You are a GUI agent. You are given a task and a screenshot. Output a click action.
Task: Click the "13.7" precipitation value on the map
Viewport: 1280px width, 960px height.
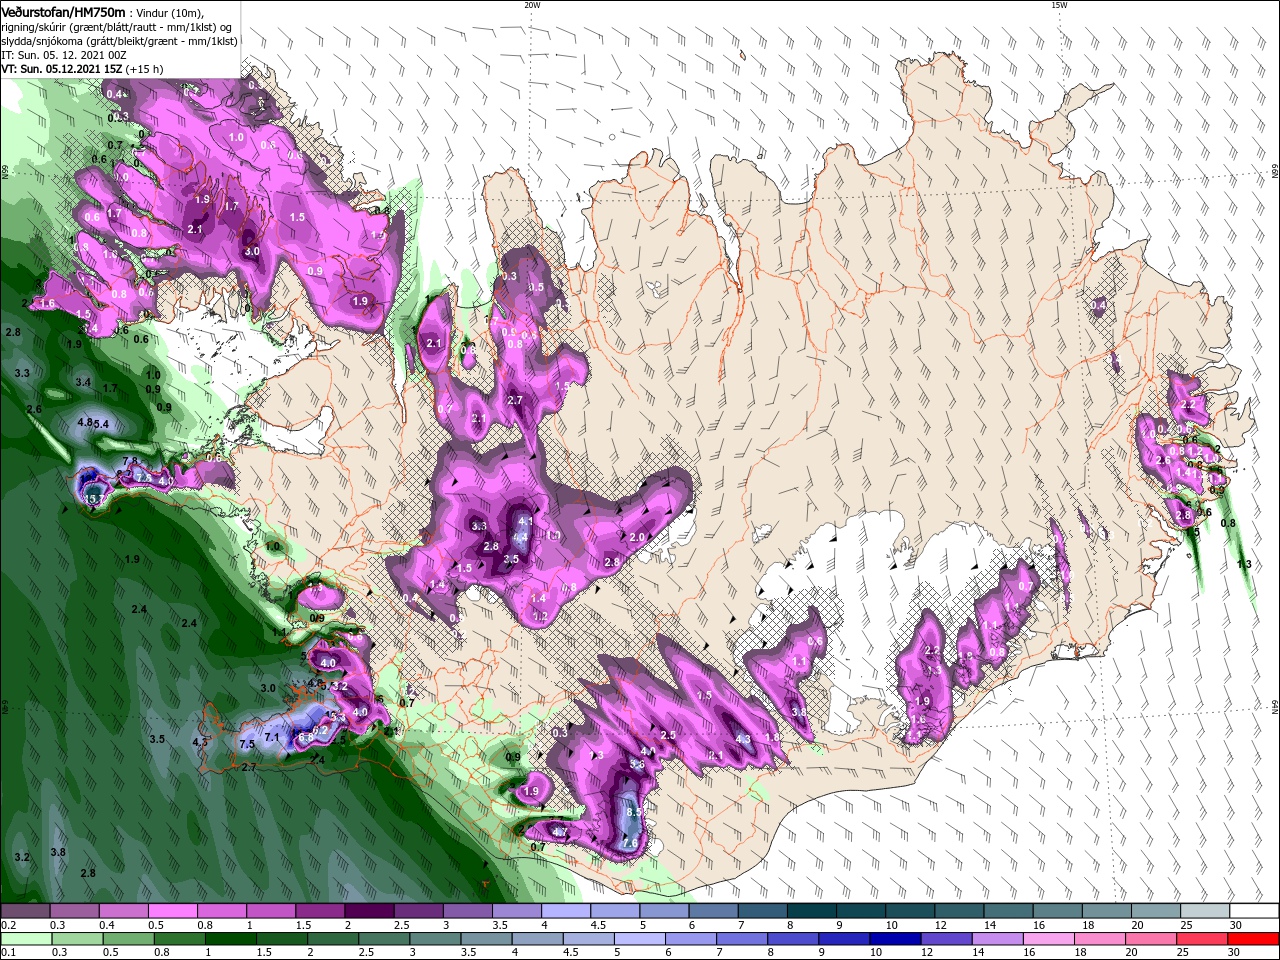(x=96, y=497)
